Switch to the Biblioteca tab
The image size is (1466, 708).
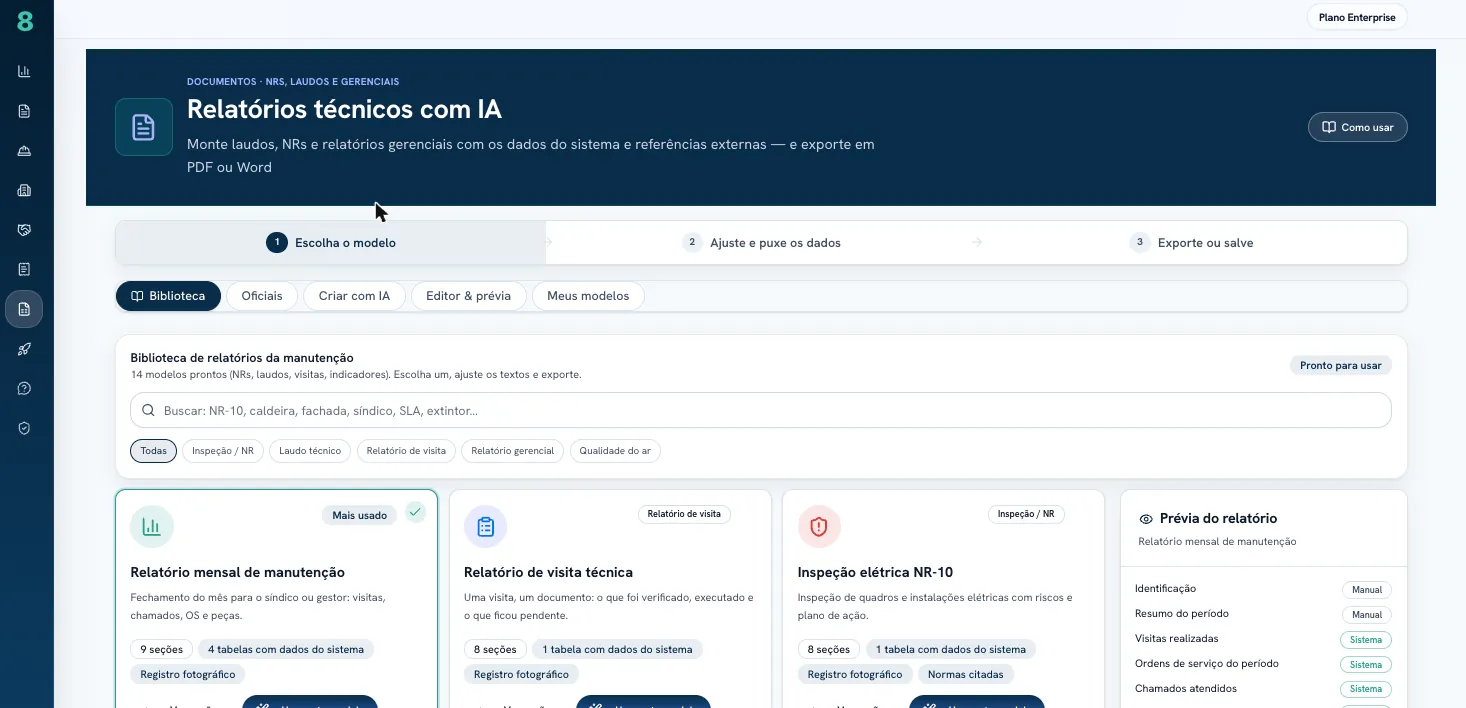(x=168, y=296)
